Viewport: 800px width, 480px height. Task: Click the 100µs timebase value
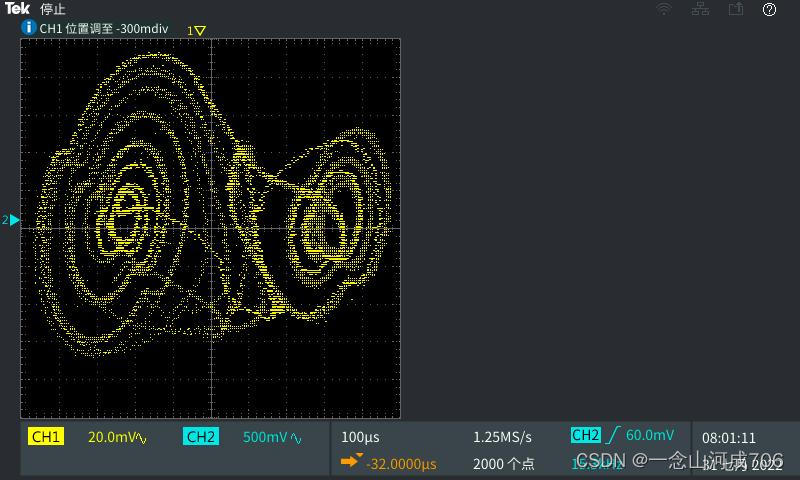coord(360,437)
